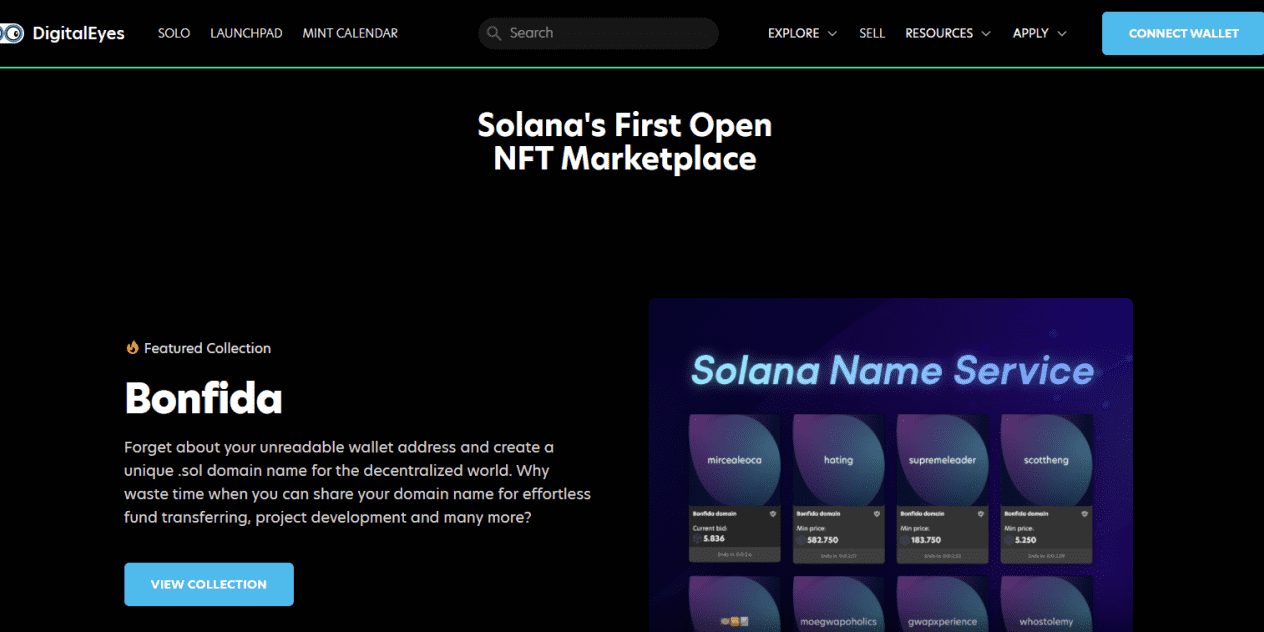Open the Solana Name Service banner image
The width and height of the screenshot is (1264, 632).
coord(890,464)
